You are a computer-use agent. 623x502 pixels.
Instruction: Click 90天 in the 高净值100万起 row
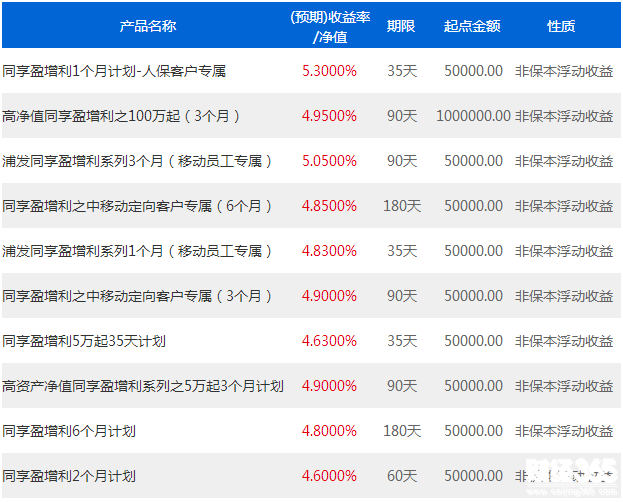pos(402,116)
